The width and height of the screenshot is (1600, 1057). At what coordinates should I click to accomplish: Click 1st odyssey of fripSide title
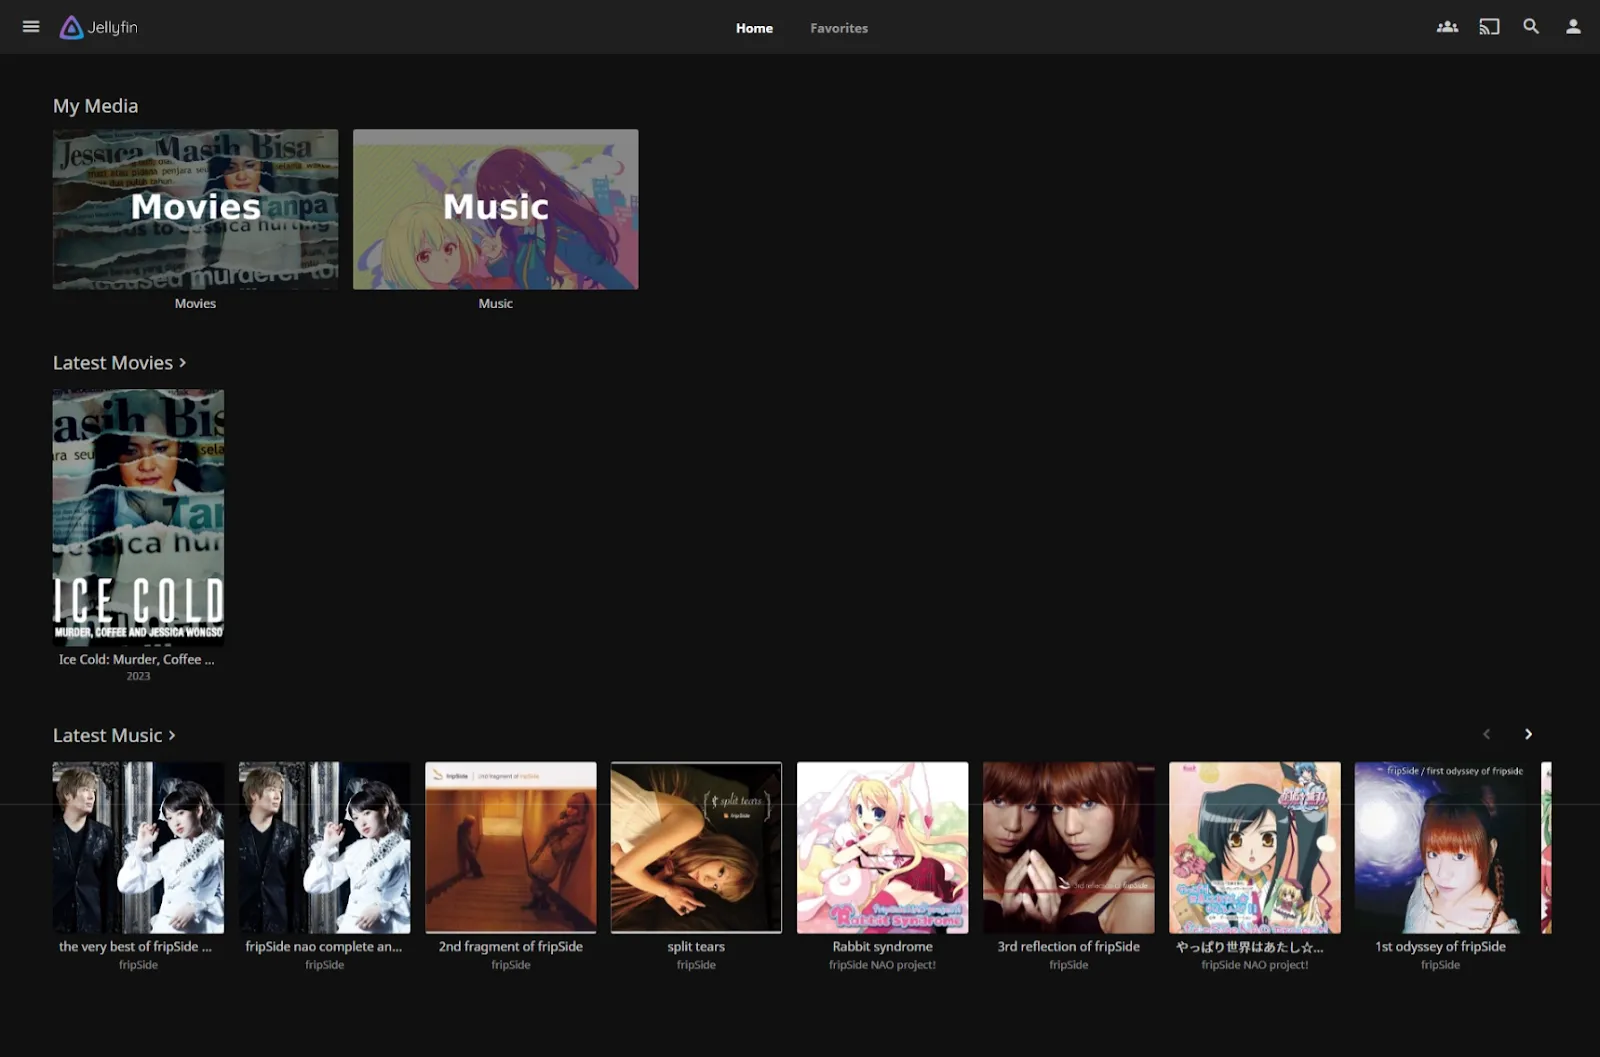click(1440, 946)
